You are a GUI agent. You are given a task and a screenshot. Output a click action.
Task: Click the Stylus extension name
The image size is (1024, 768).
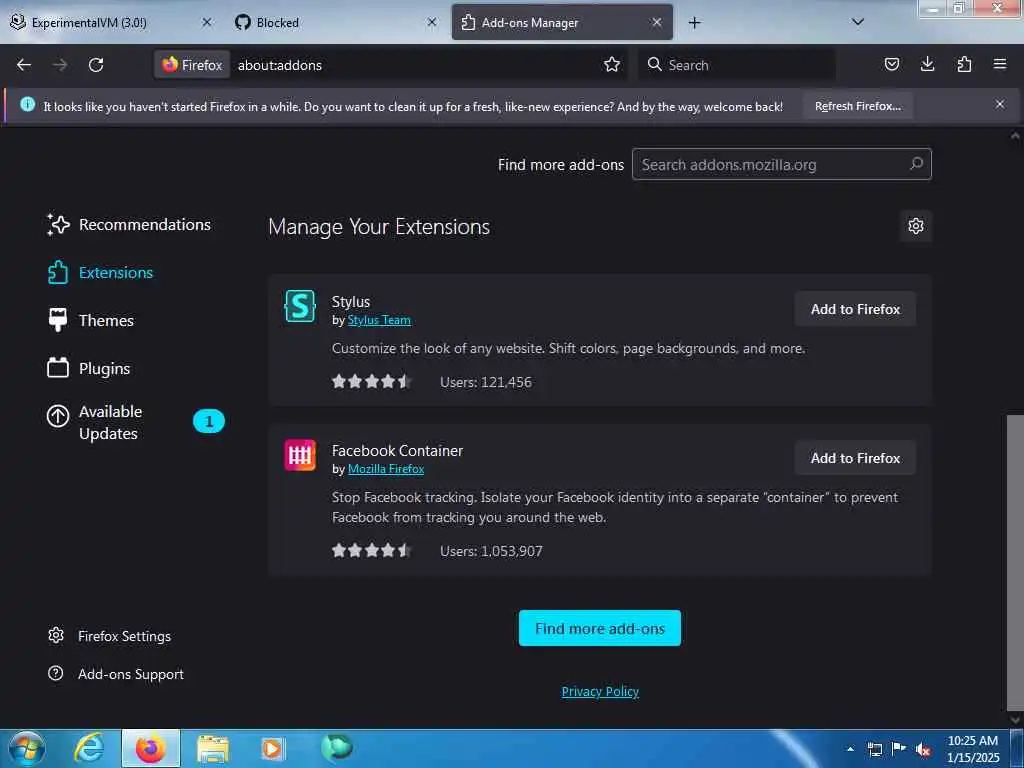(351, 302)
